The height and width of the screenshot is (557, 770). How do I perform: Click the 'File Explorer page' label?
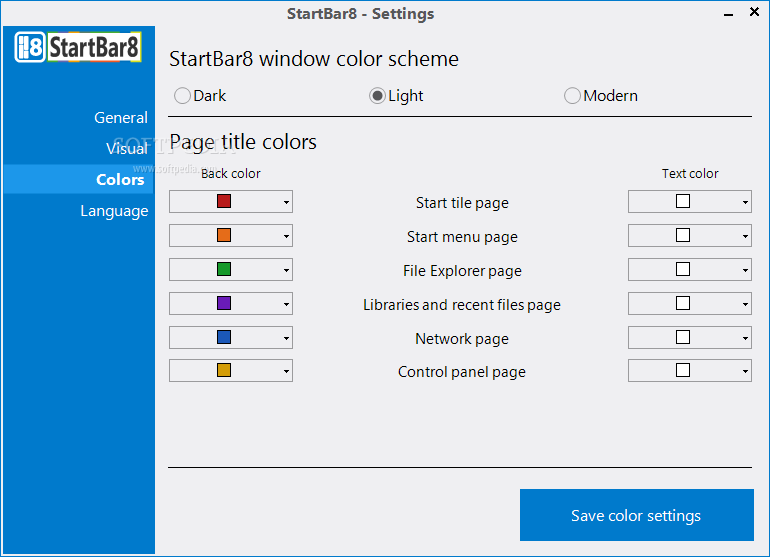[462, 271]
